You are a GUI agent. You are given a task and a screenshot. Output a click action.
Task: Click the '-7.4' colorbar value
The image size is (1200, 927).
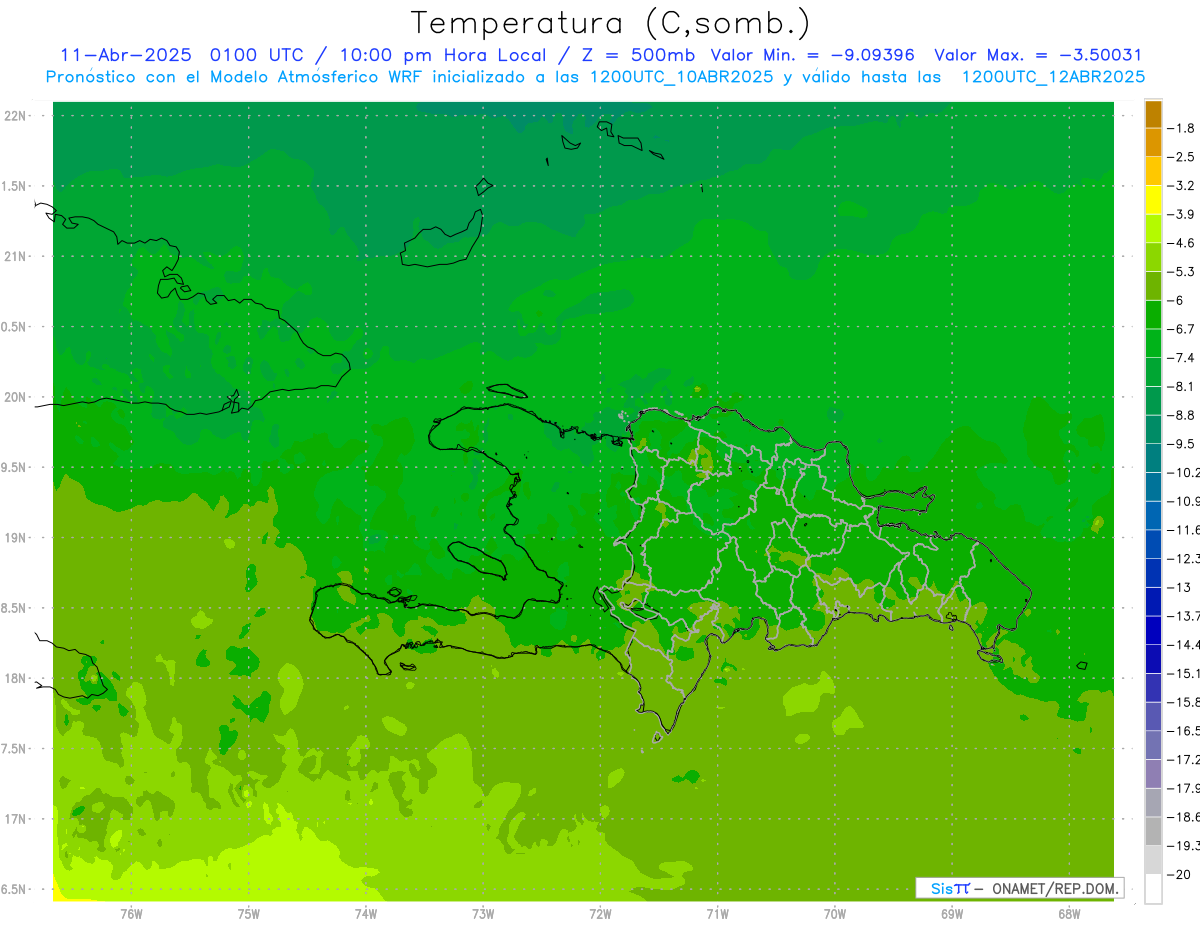click(1182, 357)
